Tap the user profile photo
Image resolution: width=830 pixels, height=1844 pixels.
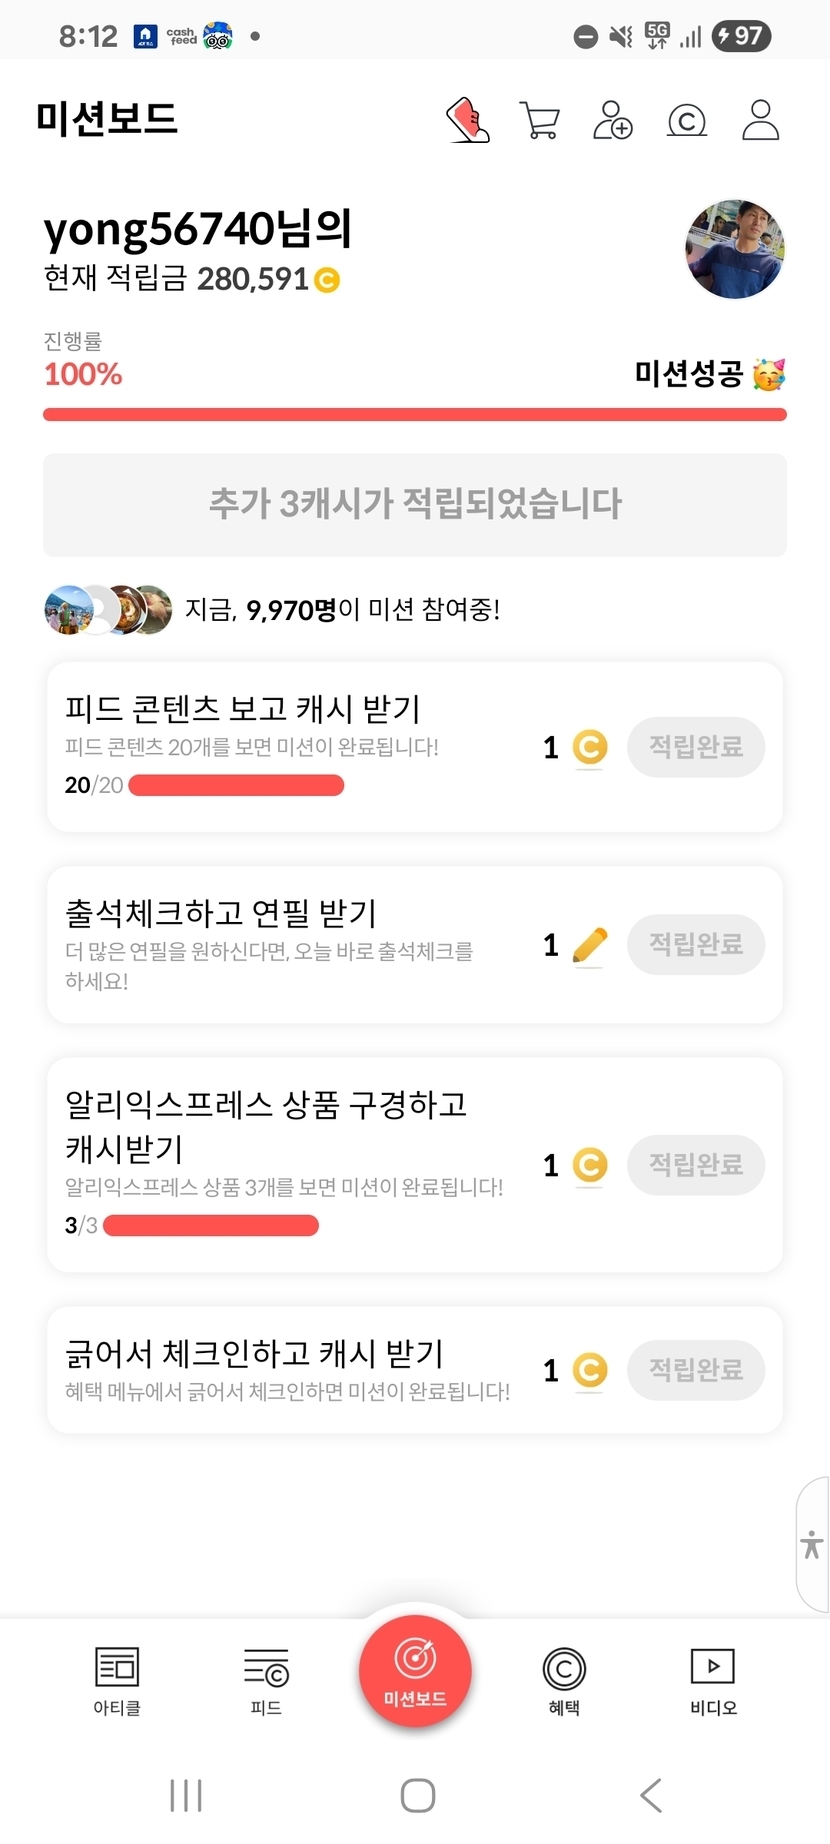pyautogui.click(x=735, y=249)
